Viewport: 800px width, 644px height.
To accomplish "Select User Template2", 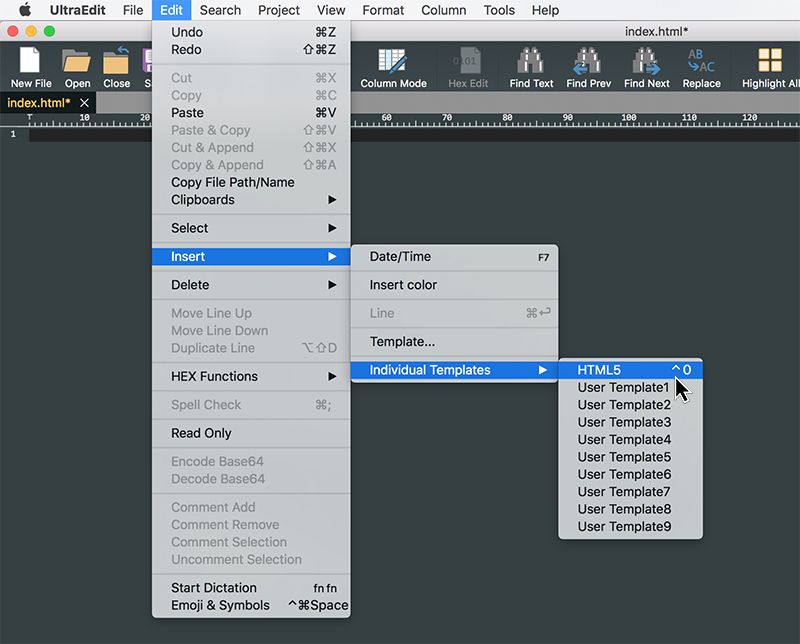I will [x=631, y=405].
